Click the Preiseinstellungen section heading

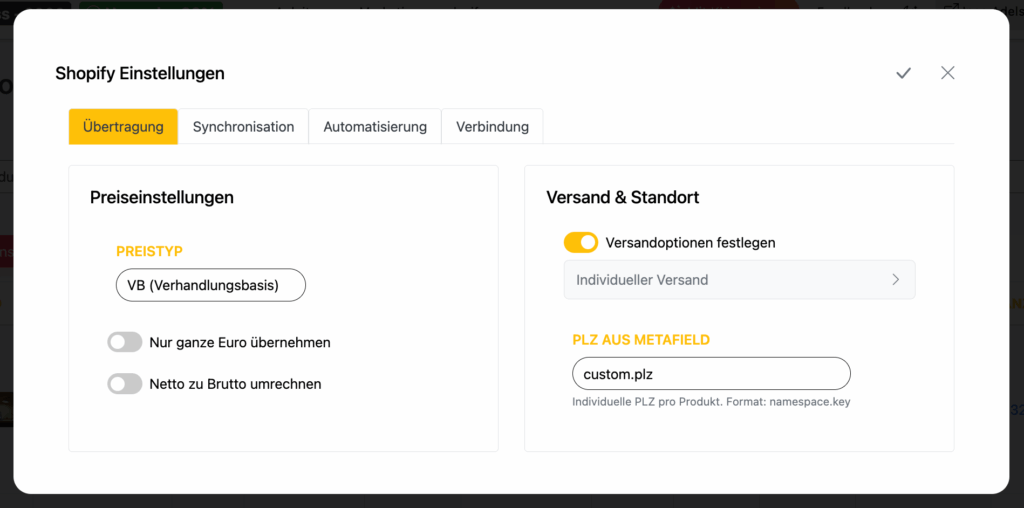point(162,197)
